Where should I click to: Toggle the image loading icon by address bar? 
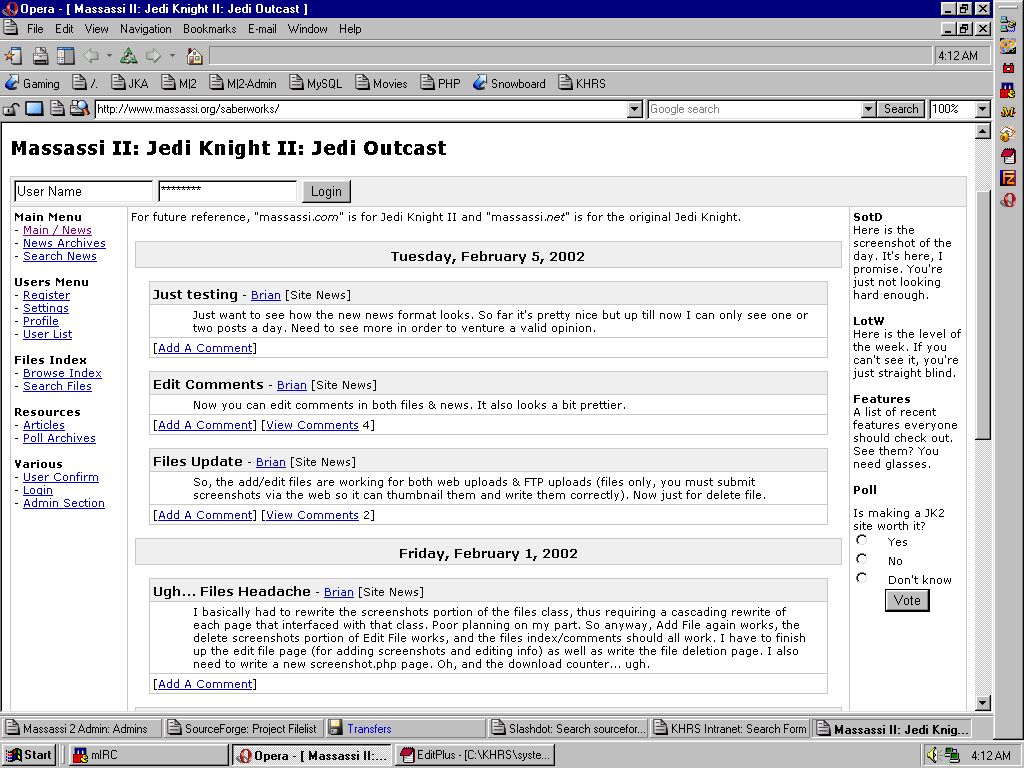coord(34,109)
